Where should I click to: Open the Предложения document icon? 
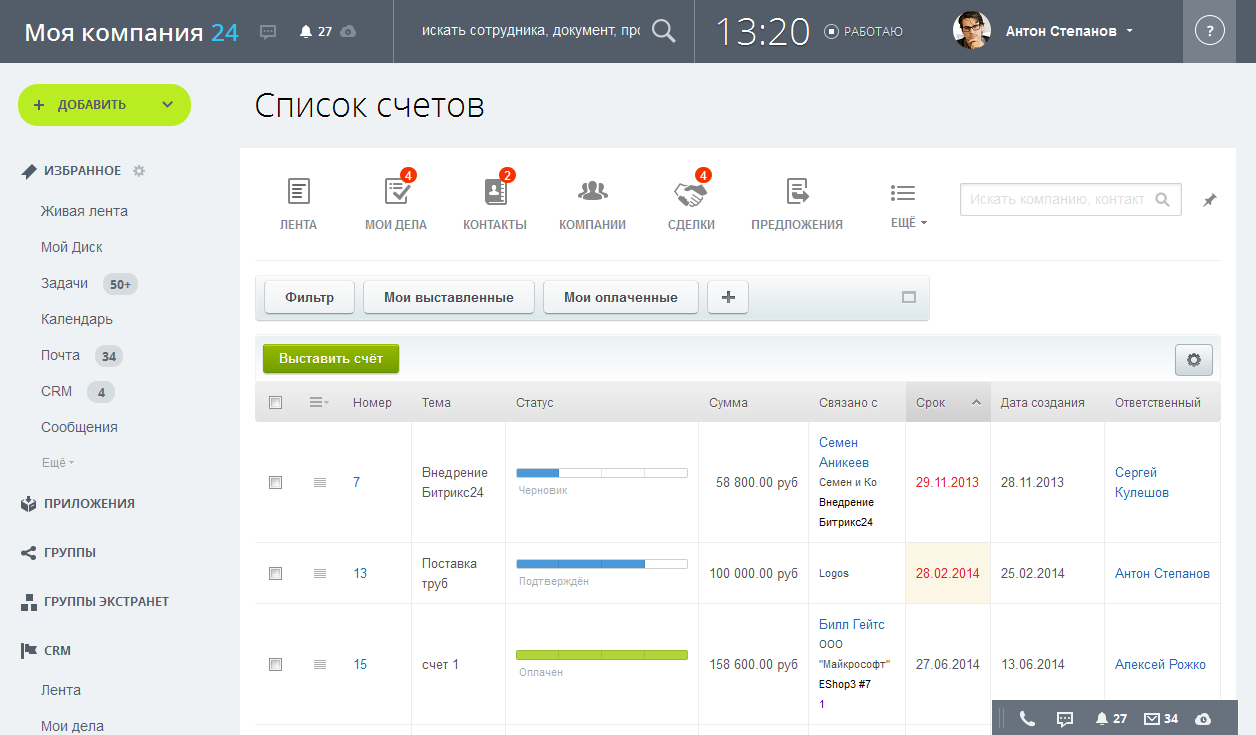click(x=797, y=192)
